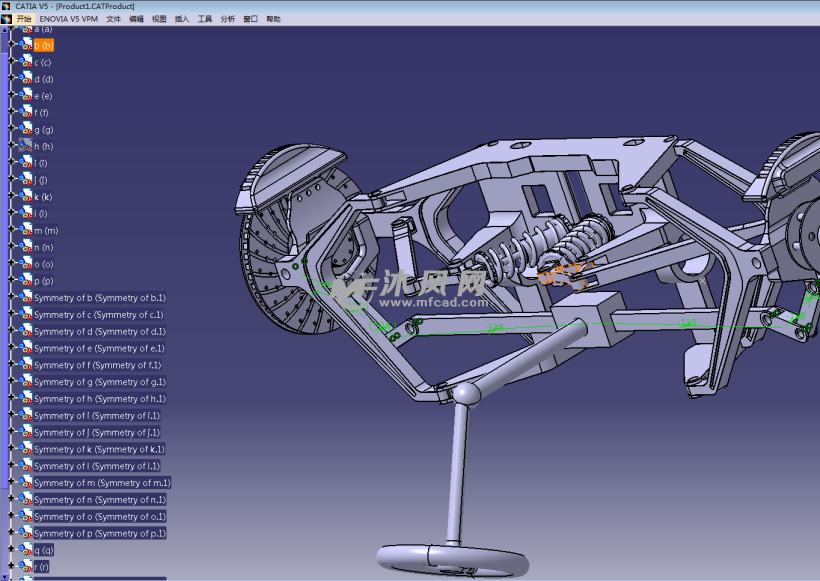Expand the Symmetry of m node

(x=12, y=482)
